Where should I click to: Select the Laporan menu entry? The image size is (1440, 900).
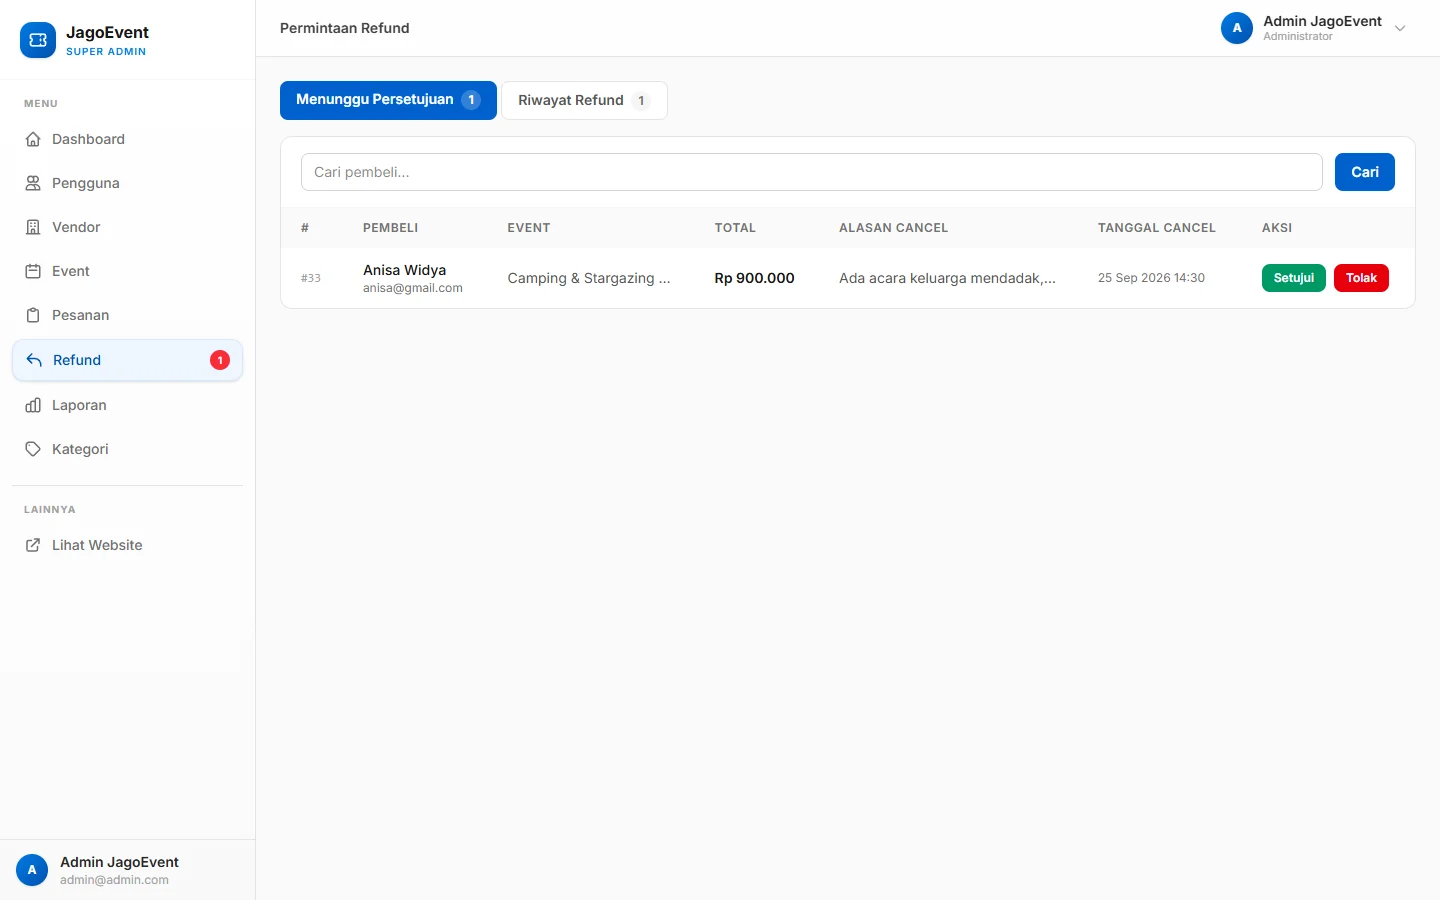coord(128,405)
